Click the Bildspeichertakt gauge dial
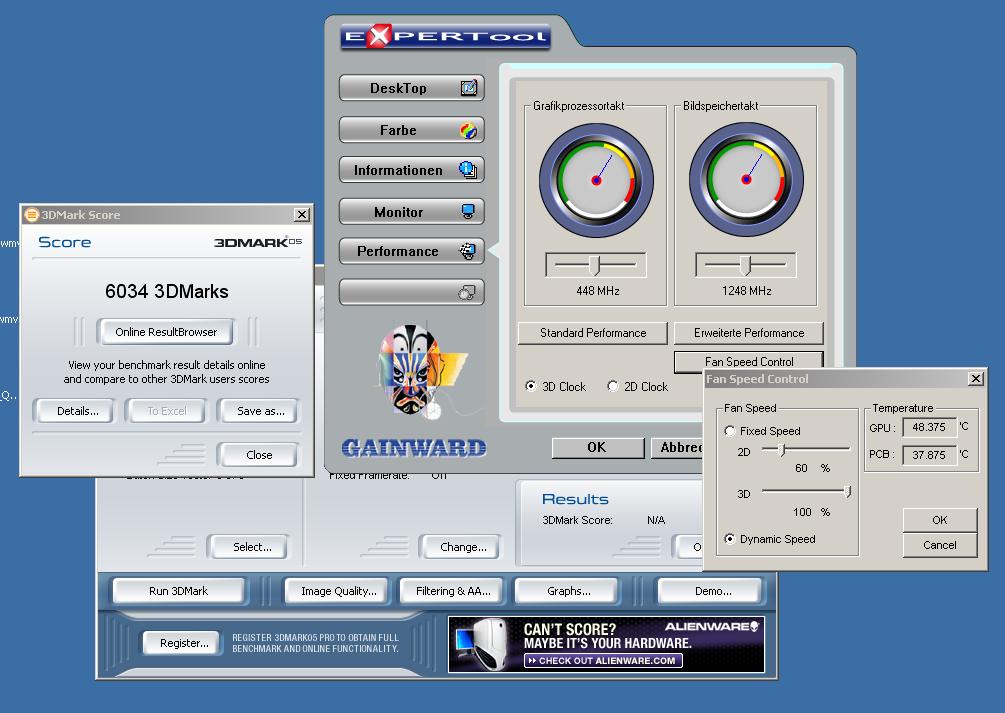 click(746, 180)
